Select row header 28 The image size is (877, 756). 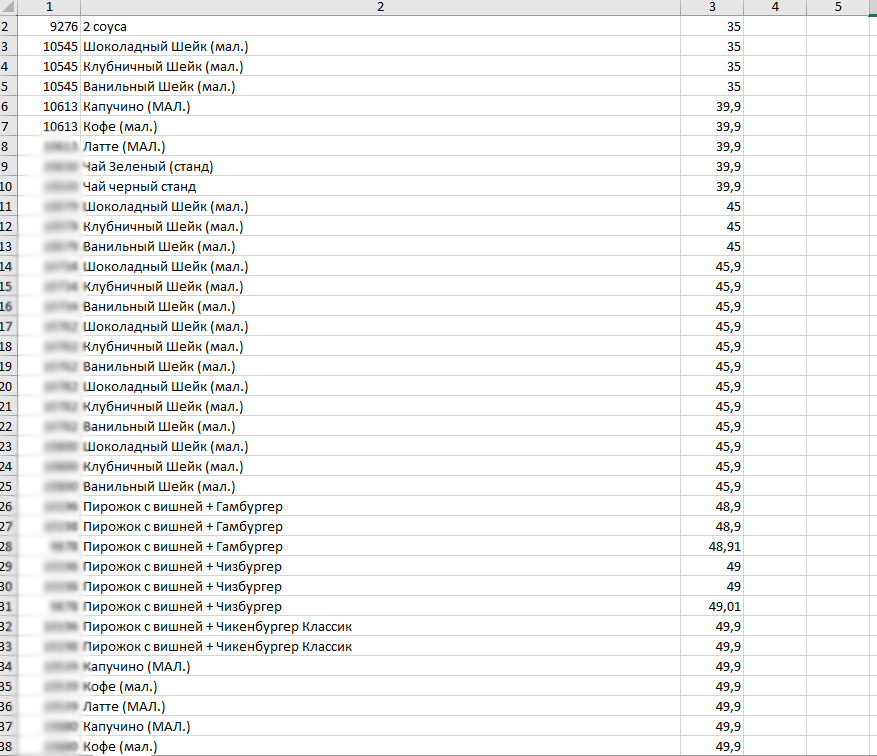click(x=8, y=546)
